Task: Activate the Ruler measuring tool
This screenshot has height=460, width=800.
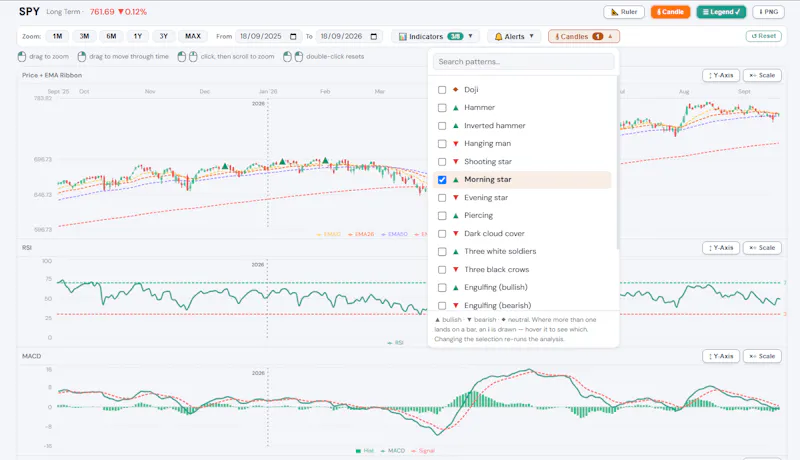Action: pyautogui.click(x=623, y=12)
